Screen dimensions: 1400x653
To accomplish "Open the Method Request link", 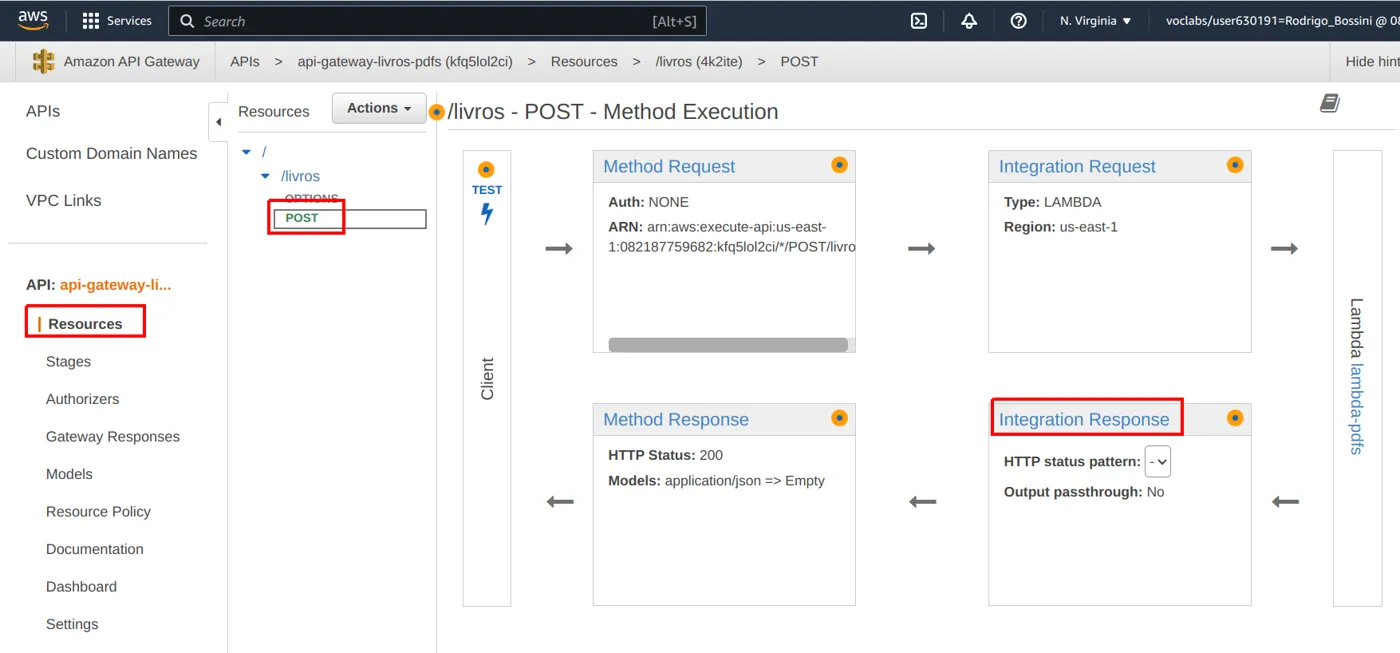I will point(669,167).
